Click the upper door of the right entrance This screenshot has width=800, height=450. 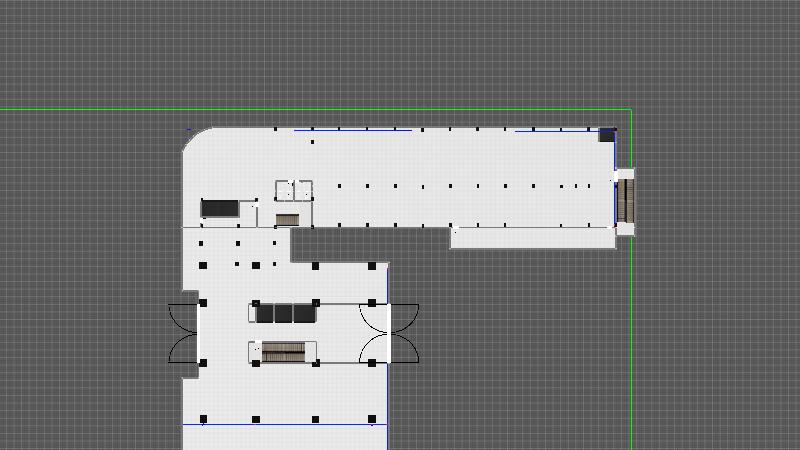[404, 317]
